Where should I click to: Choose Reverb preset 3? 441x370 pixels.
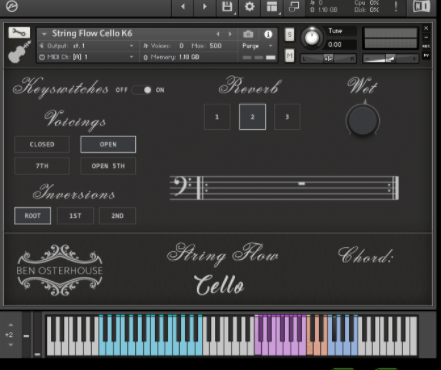(x=287, y=117)
